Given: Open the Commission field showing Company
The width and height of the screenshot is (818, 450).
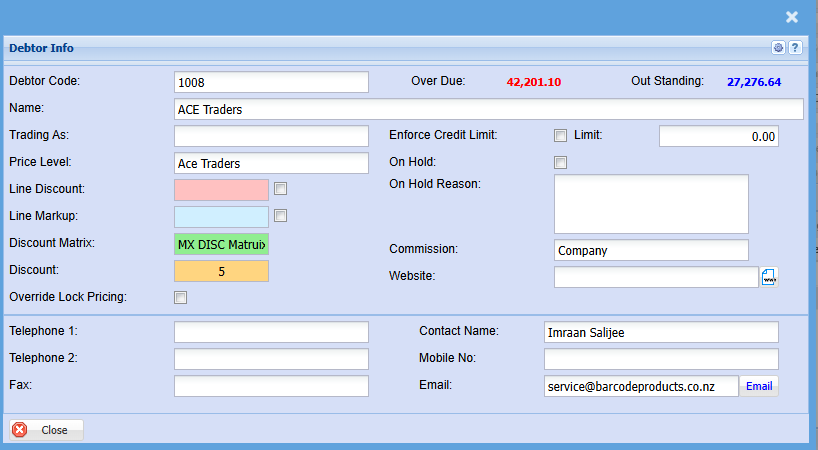Looking at the screenshot, I should coord(651,250).
